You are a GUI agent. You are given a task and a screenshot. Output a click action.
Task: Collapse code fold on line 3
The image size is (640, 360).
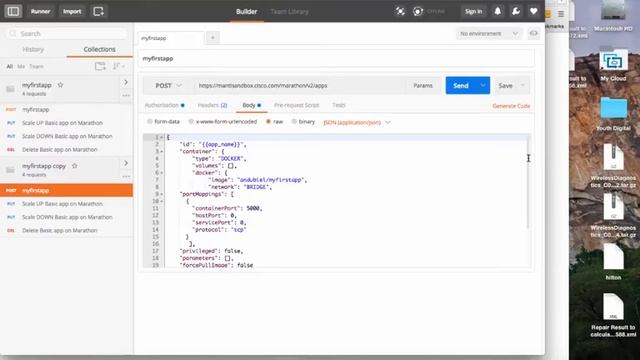coord(162,151)
